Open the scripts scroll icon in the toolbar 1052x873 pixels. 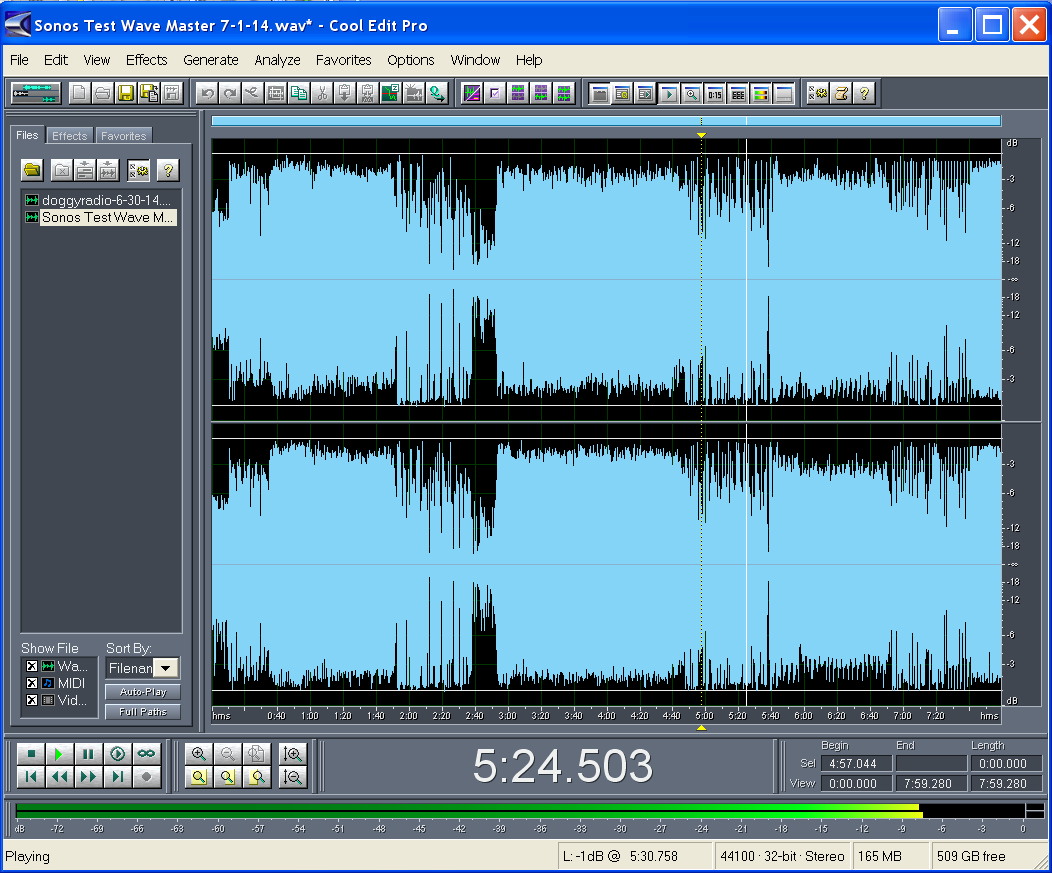coord(841,93)
